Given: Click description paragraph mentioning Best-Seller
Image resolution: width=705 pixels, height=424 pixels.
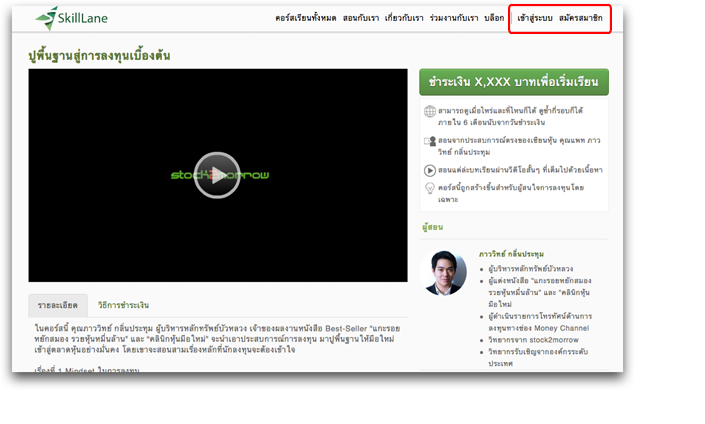Looking at the screenshot, I should [217, 339].
